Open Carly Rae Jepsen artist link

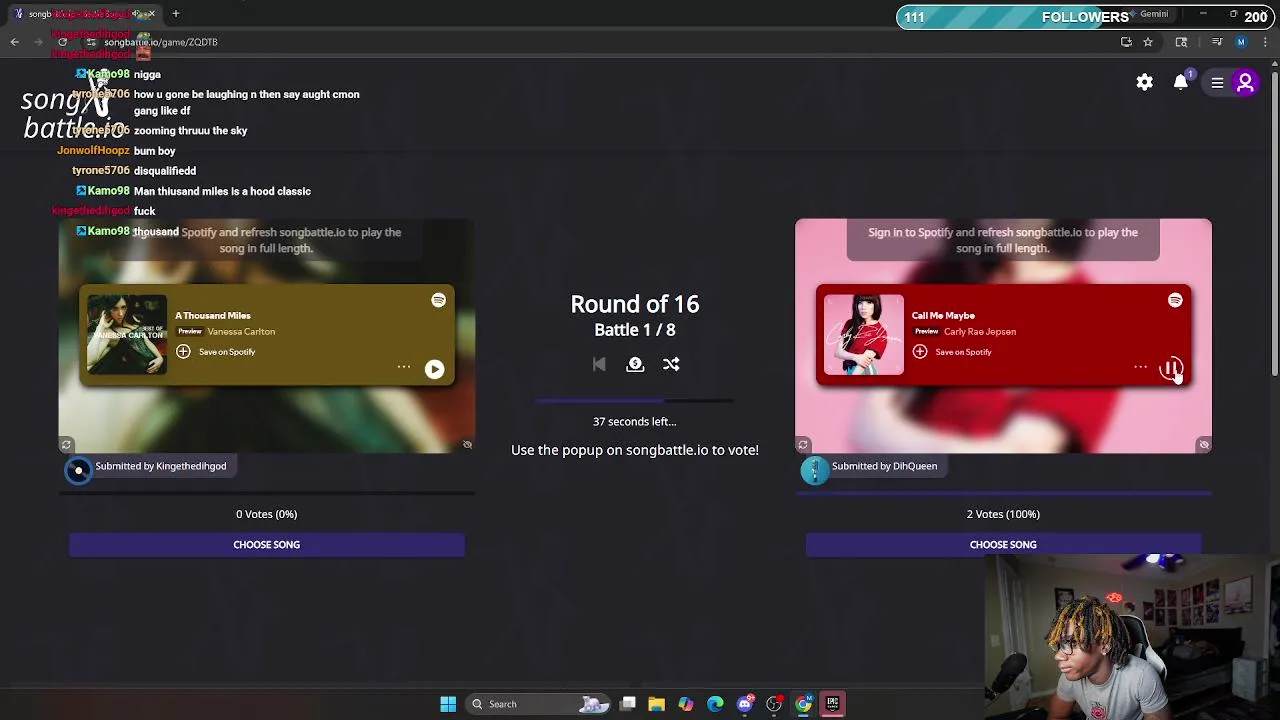tap(980, 332)
